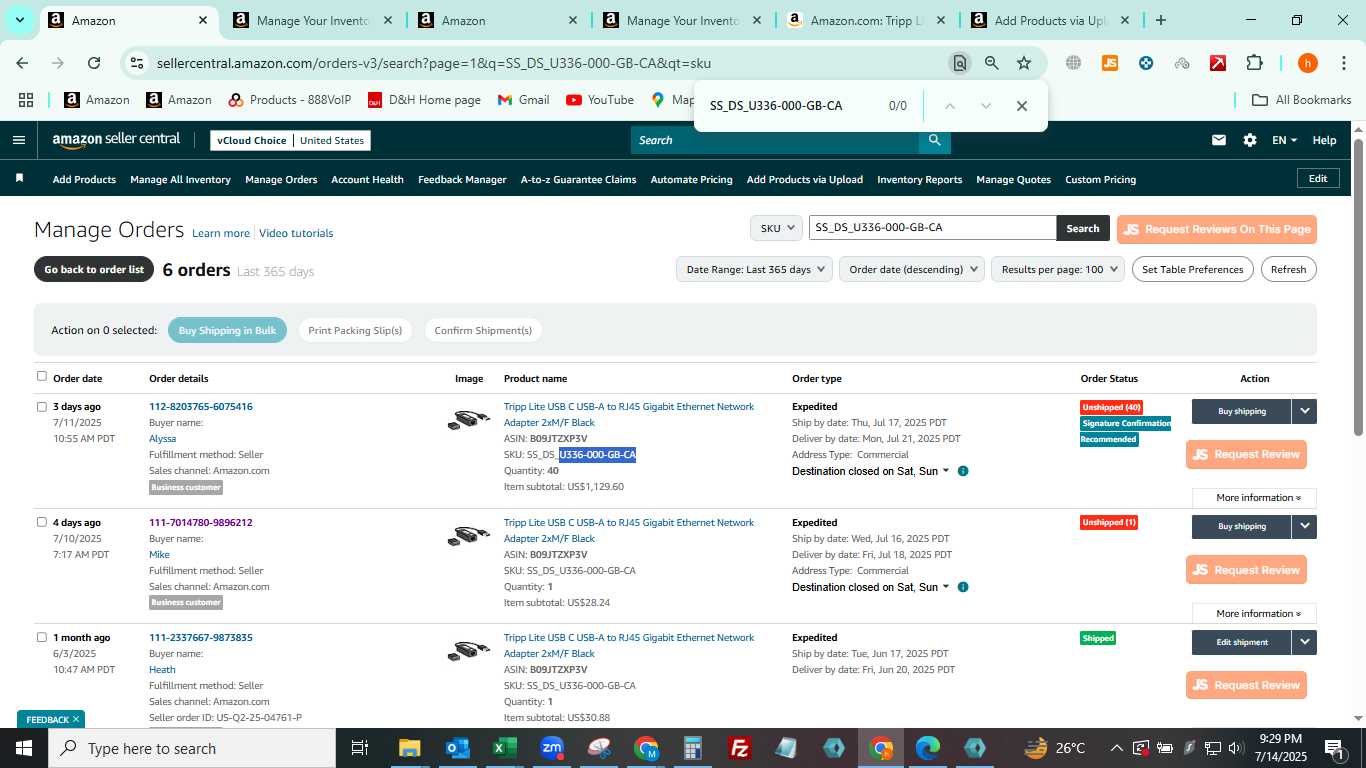Click Request Review for Heath's order
The image size is (1366, 768).
click(x=1246, y=685)
